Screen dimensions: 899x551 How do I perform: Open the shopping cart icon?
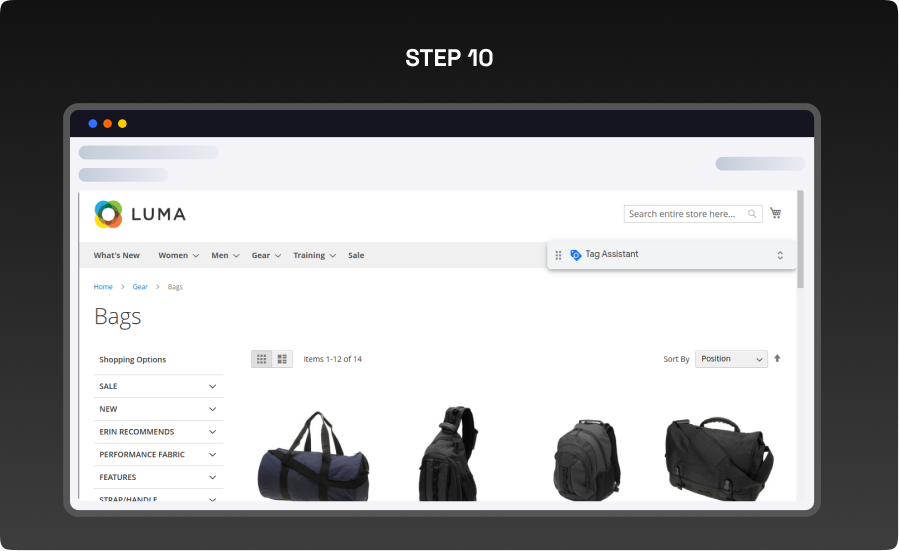776,213
